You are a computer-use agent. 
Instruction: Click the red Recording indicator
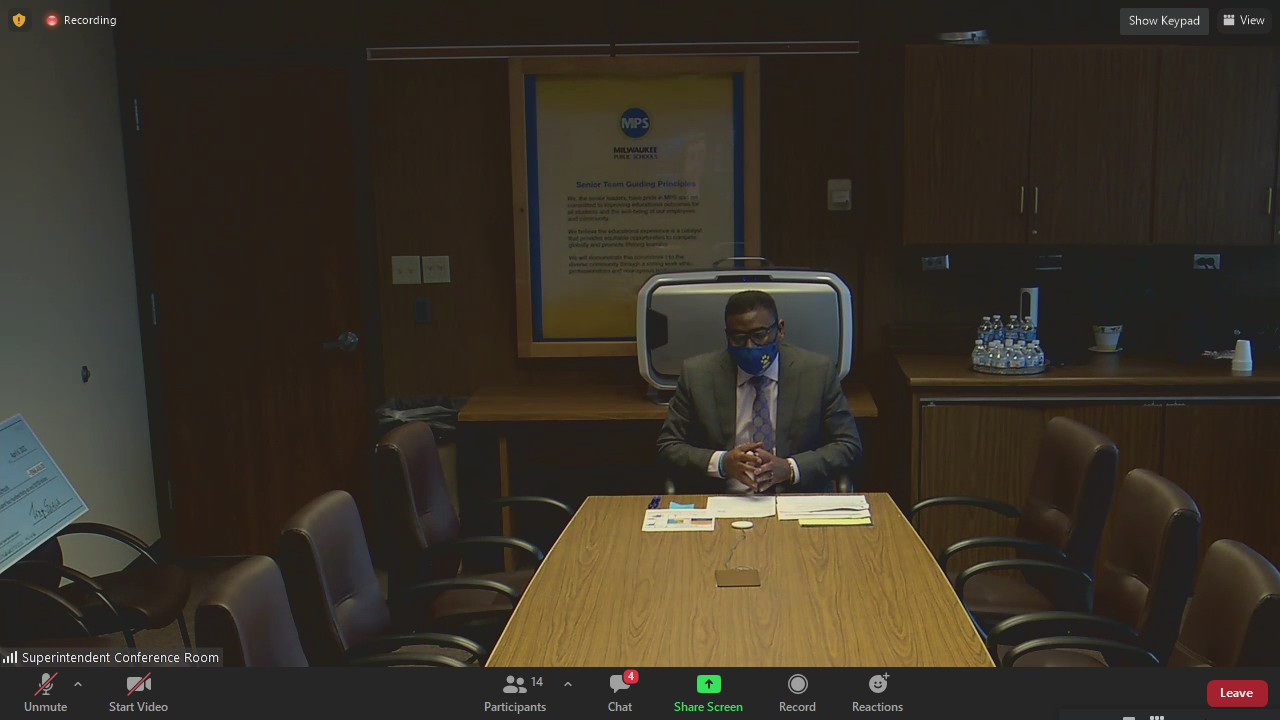tap(81, 20)
